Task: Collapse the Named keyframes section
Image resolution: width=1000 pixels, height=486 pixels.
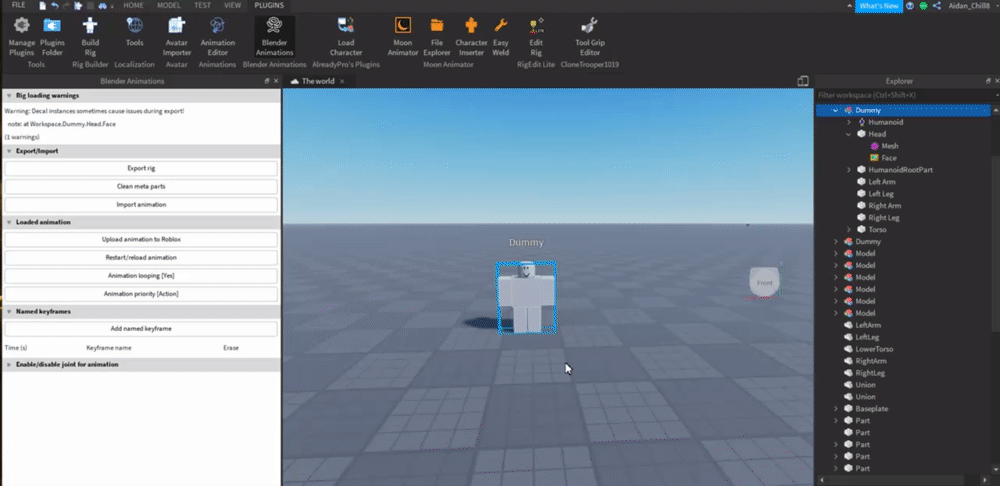Action: (x=9, y=311)
